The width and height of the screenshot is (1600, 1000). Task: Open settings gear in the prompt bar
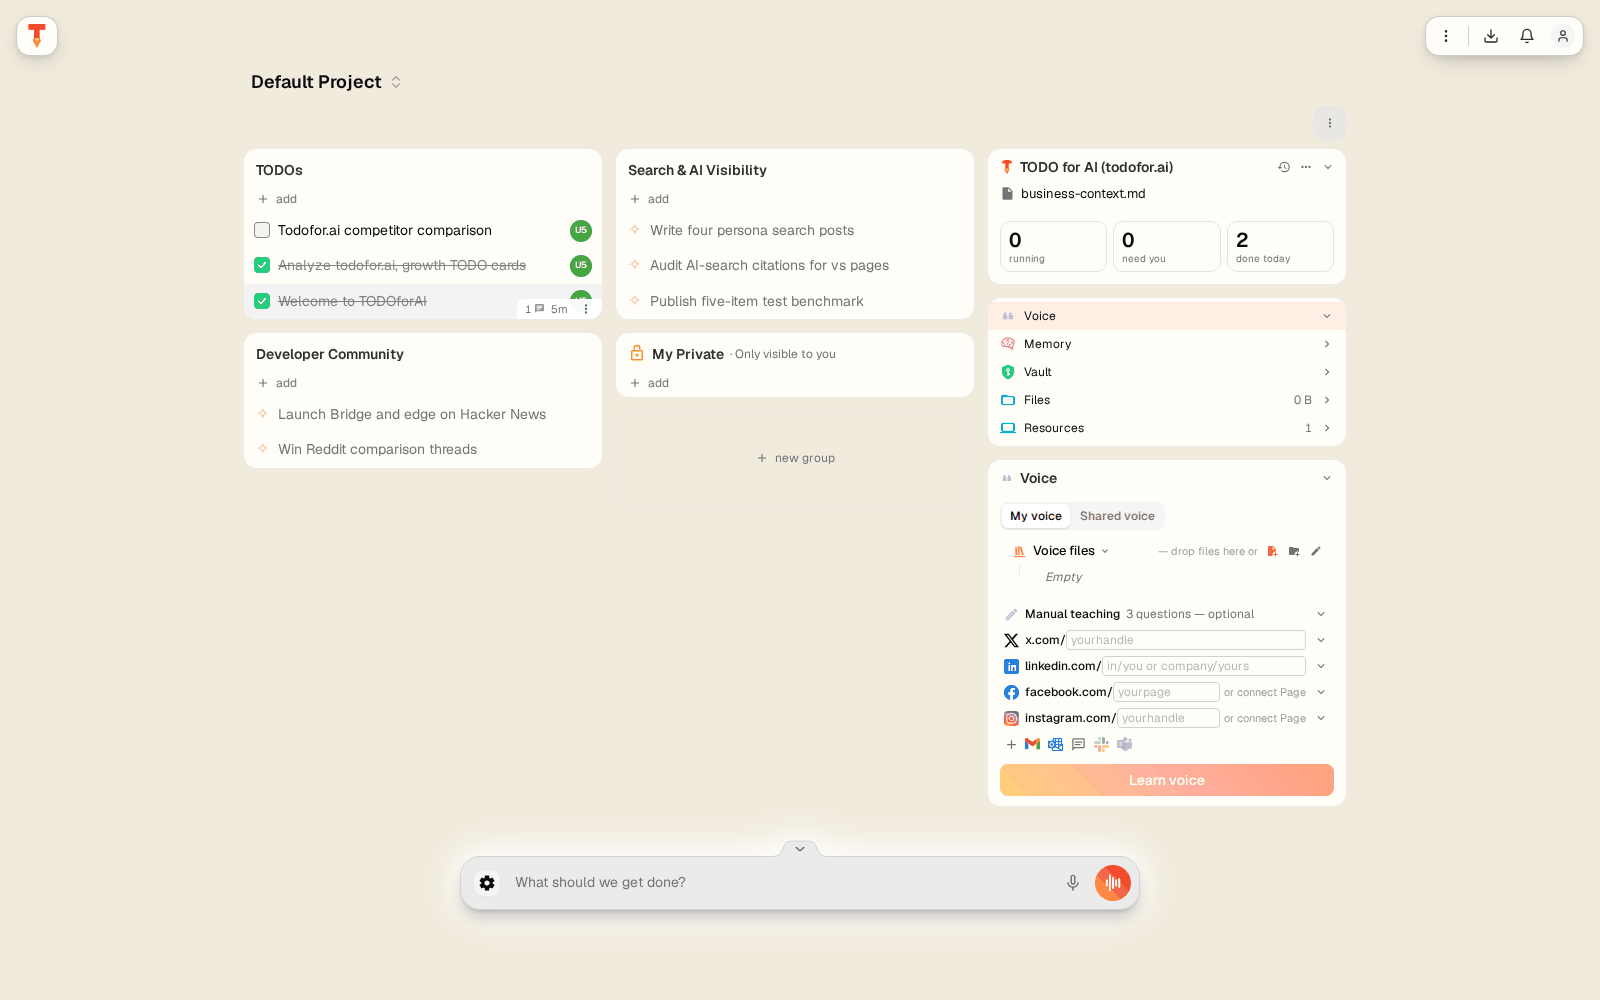click(487, 883)
